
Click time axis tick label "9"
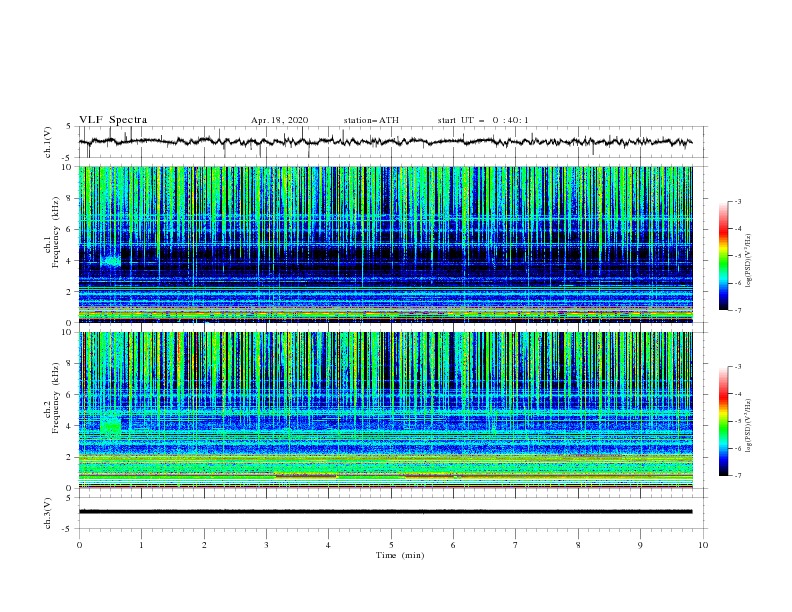pyautogui.click(x=640, y=545)
